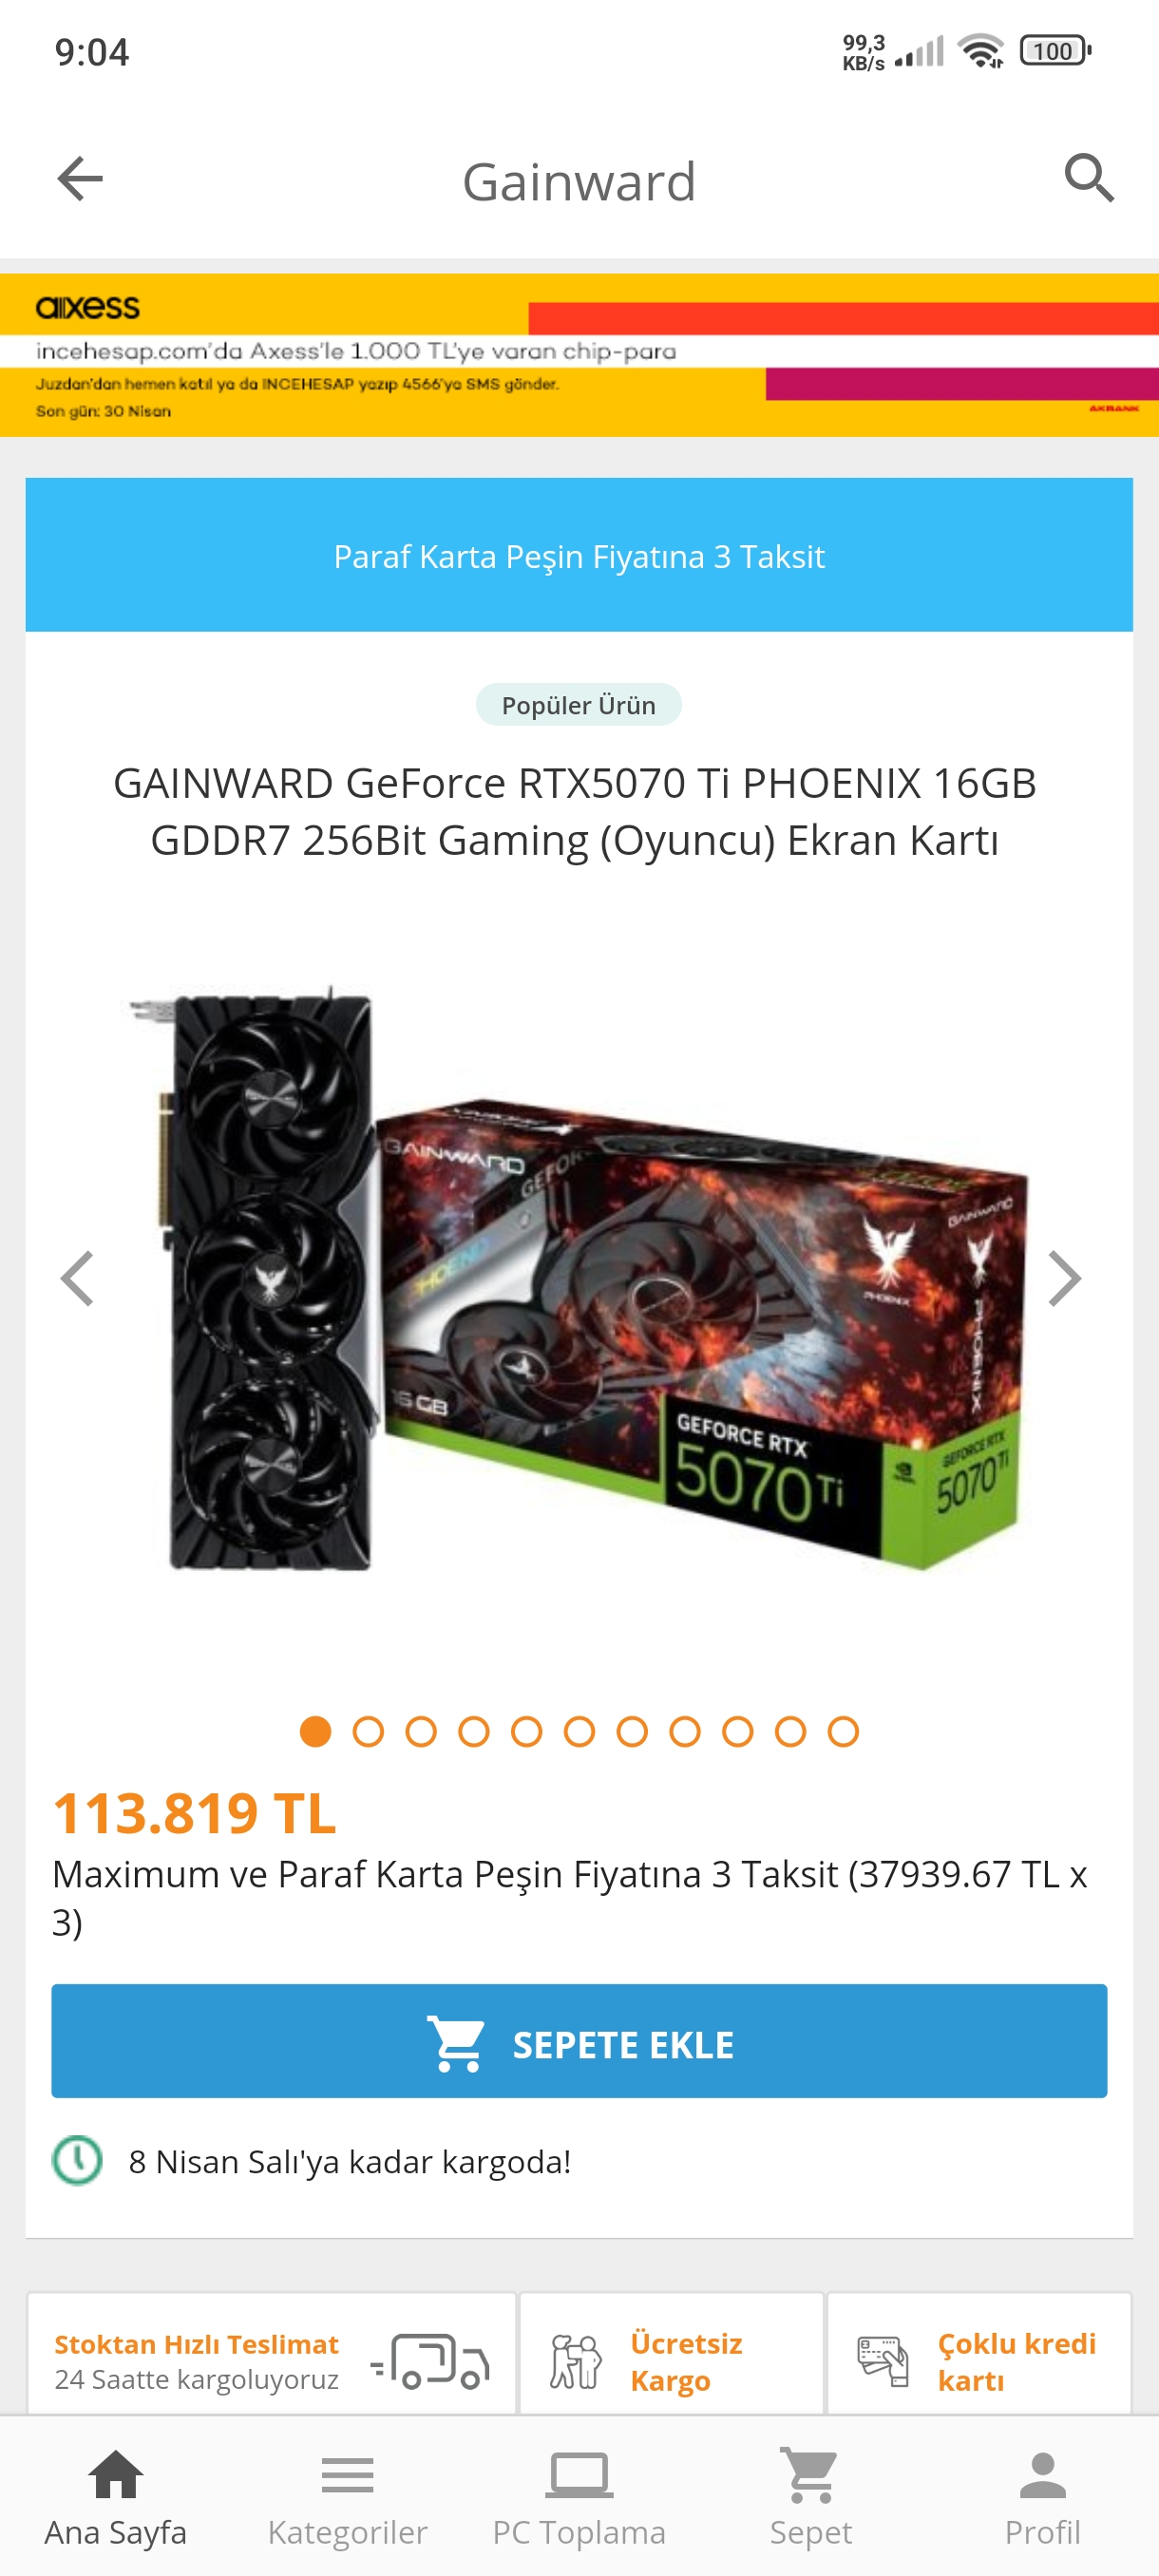Open the Axess chip-para banner

click(x=579, y=355)
